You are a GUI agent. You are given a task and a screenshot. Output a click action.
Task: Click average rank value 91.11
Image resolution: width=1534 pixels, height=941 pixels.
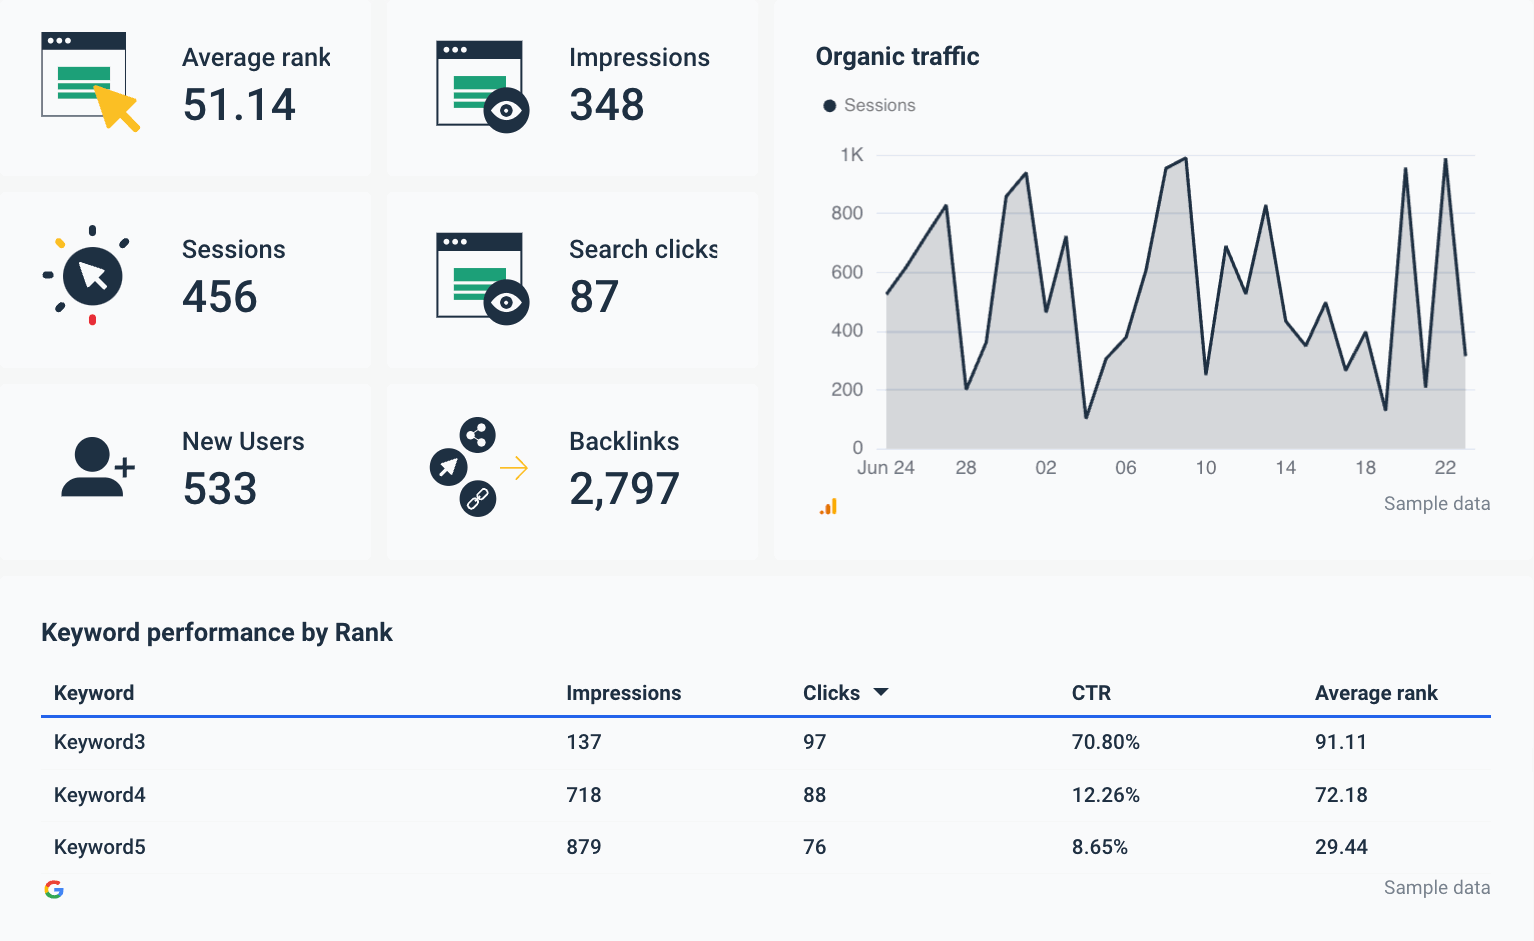[1341, 742]
